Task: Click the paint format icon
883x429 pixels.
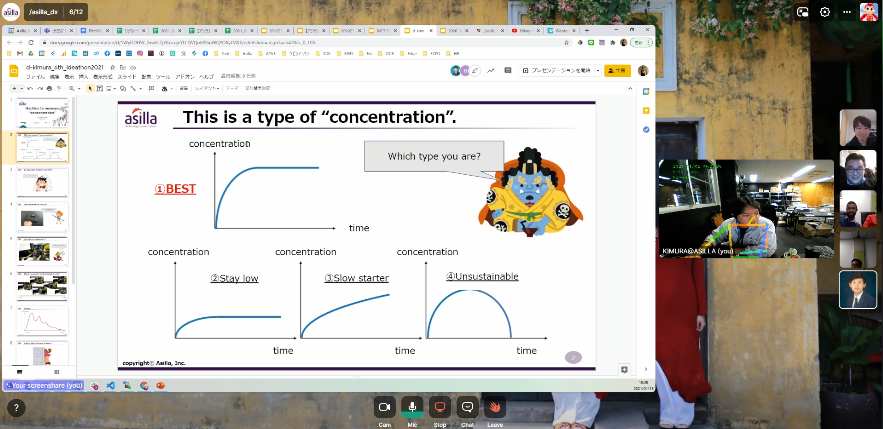Action: [59, 88]
